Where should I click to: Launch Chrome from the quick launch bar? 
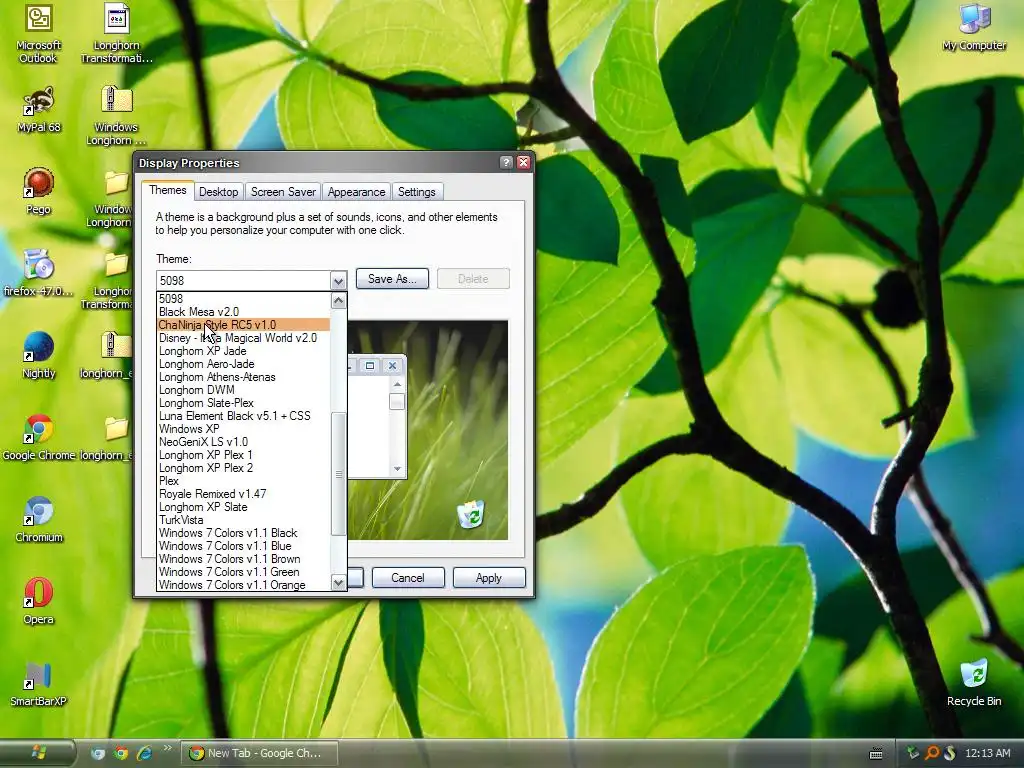click(121, 753)
